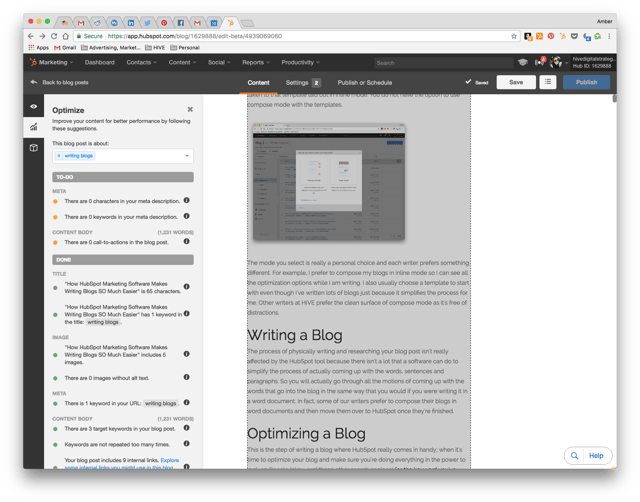The width and height of the screenshot is (640, 502).
Task: Open the Content nav dropdown menu
Action: (182, 62)
